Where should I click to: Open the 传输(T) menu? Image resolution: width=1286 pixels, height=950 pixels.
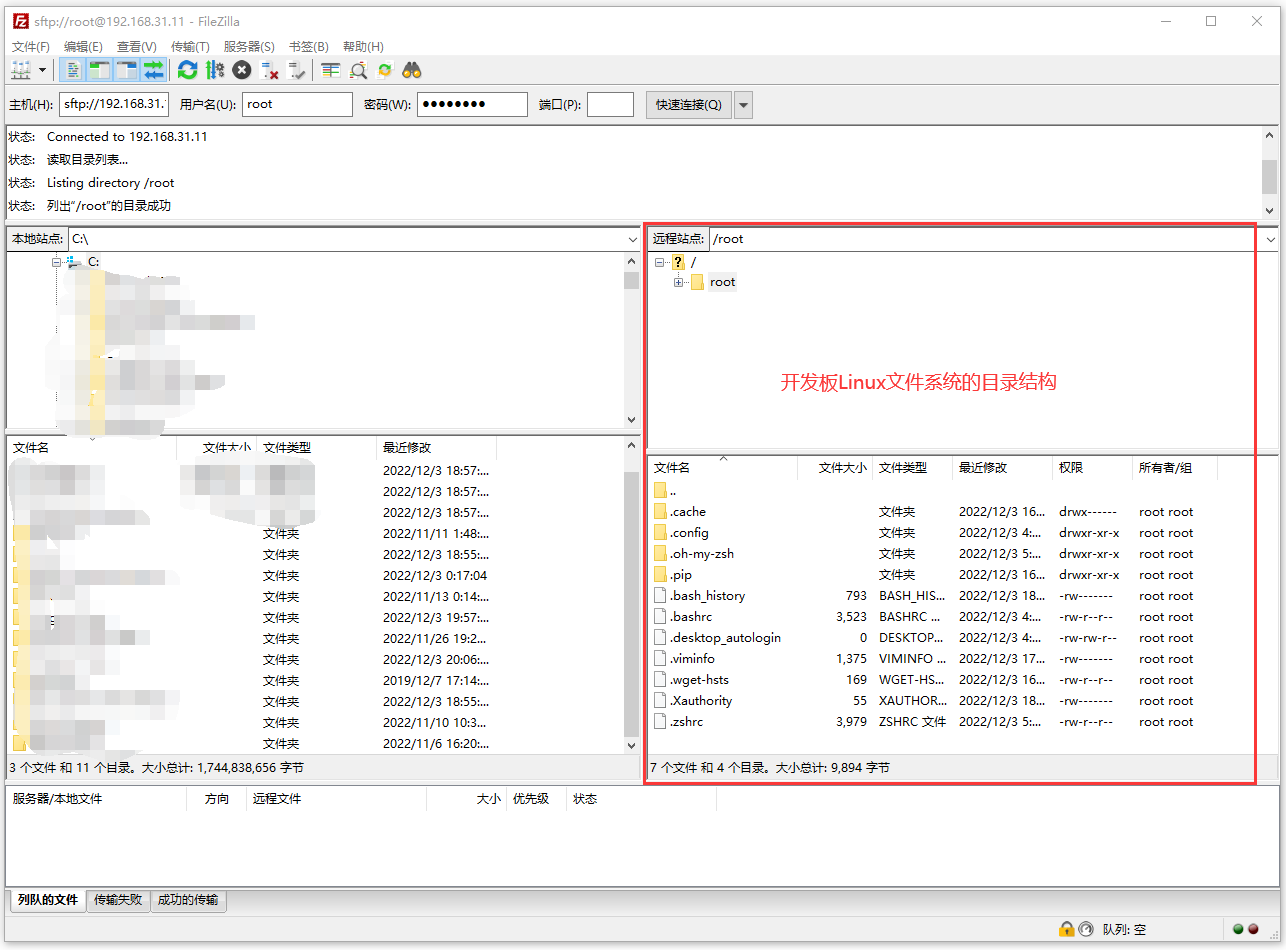click(x=190, y=46)
